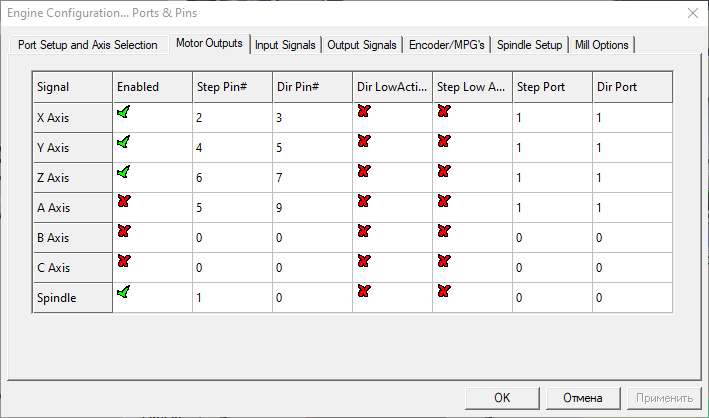Disable the Z Axis Enabled checkmark

(x=124, y=172)
